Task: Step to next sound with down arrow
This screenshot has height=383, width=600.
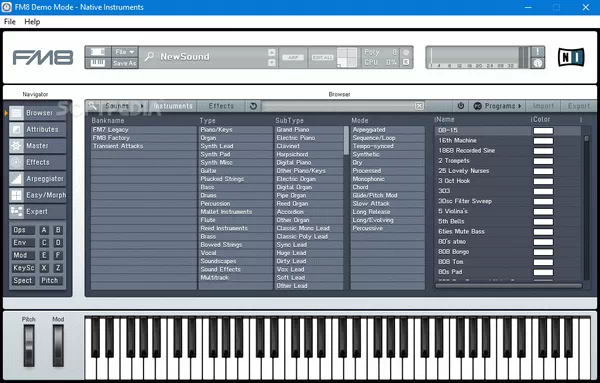Action: [272, 62]
